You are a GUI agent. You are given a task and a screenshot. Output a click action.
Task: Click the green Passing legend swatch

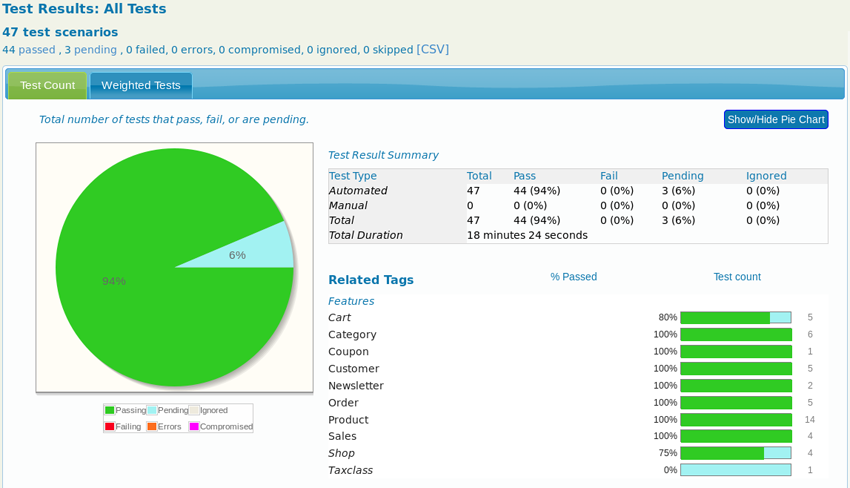(110, 410)
